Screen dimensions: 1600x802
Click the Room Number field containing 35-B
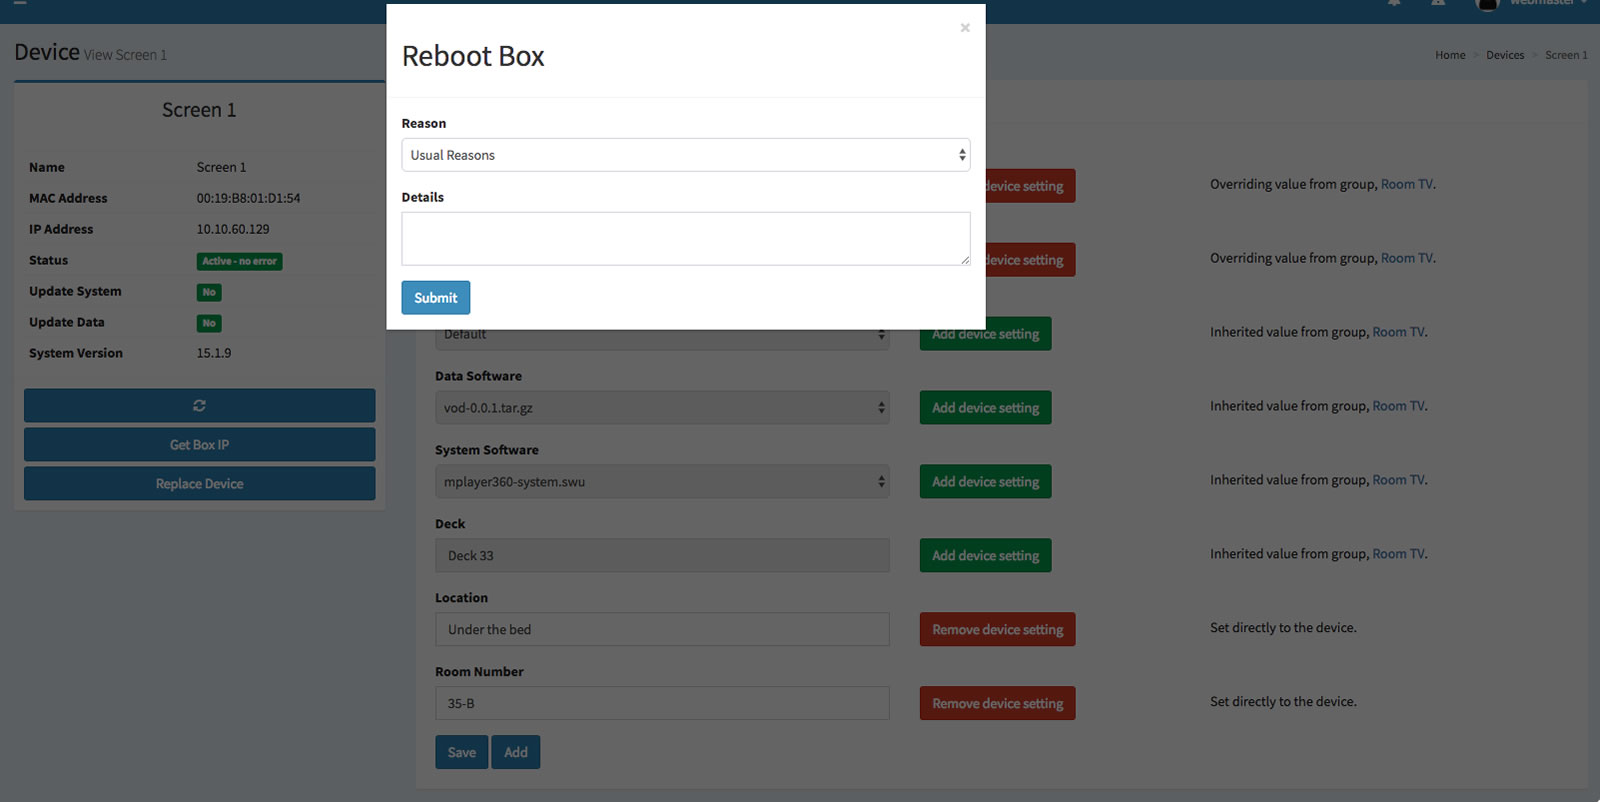pyautogui.click(x=661, y=704)
